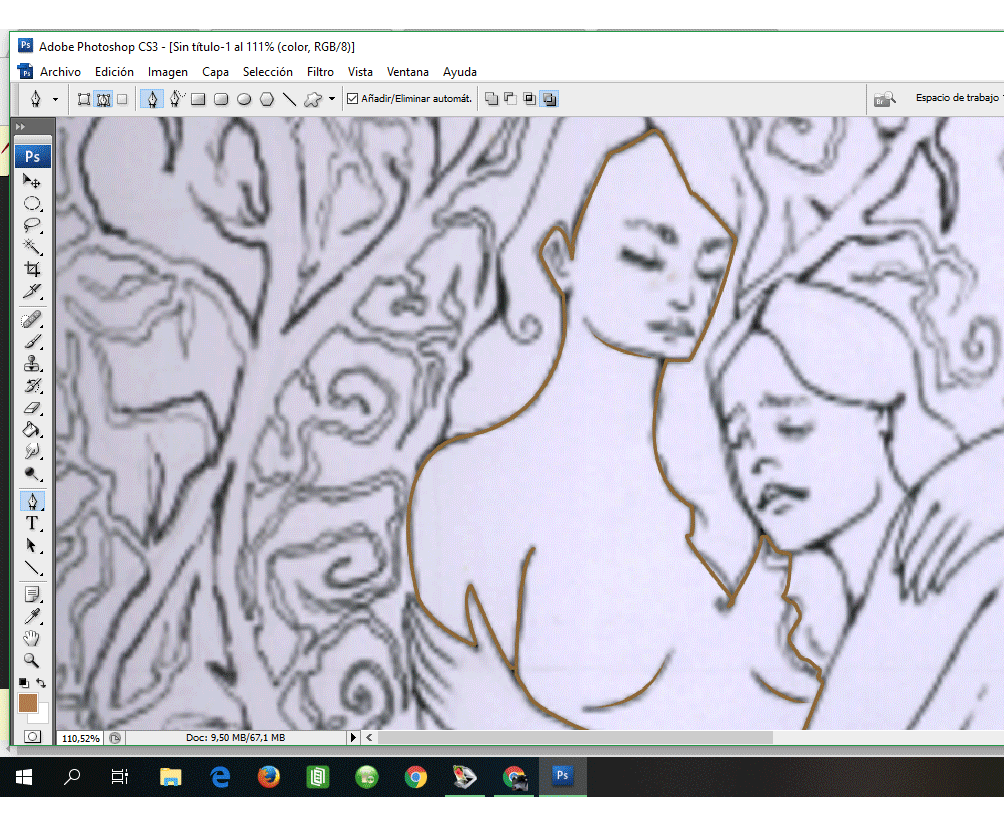1004x827 pixels.
Task: Click the status bar info arrow button
Action: [352, 737]
